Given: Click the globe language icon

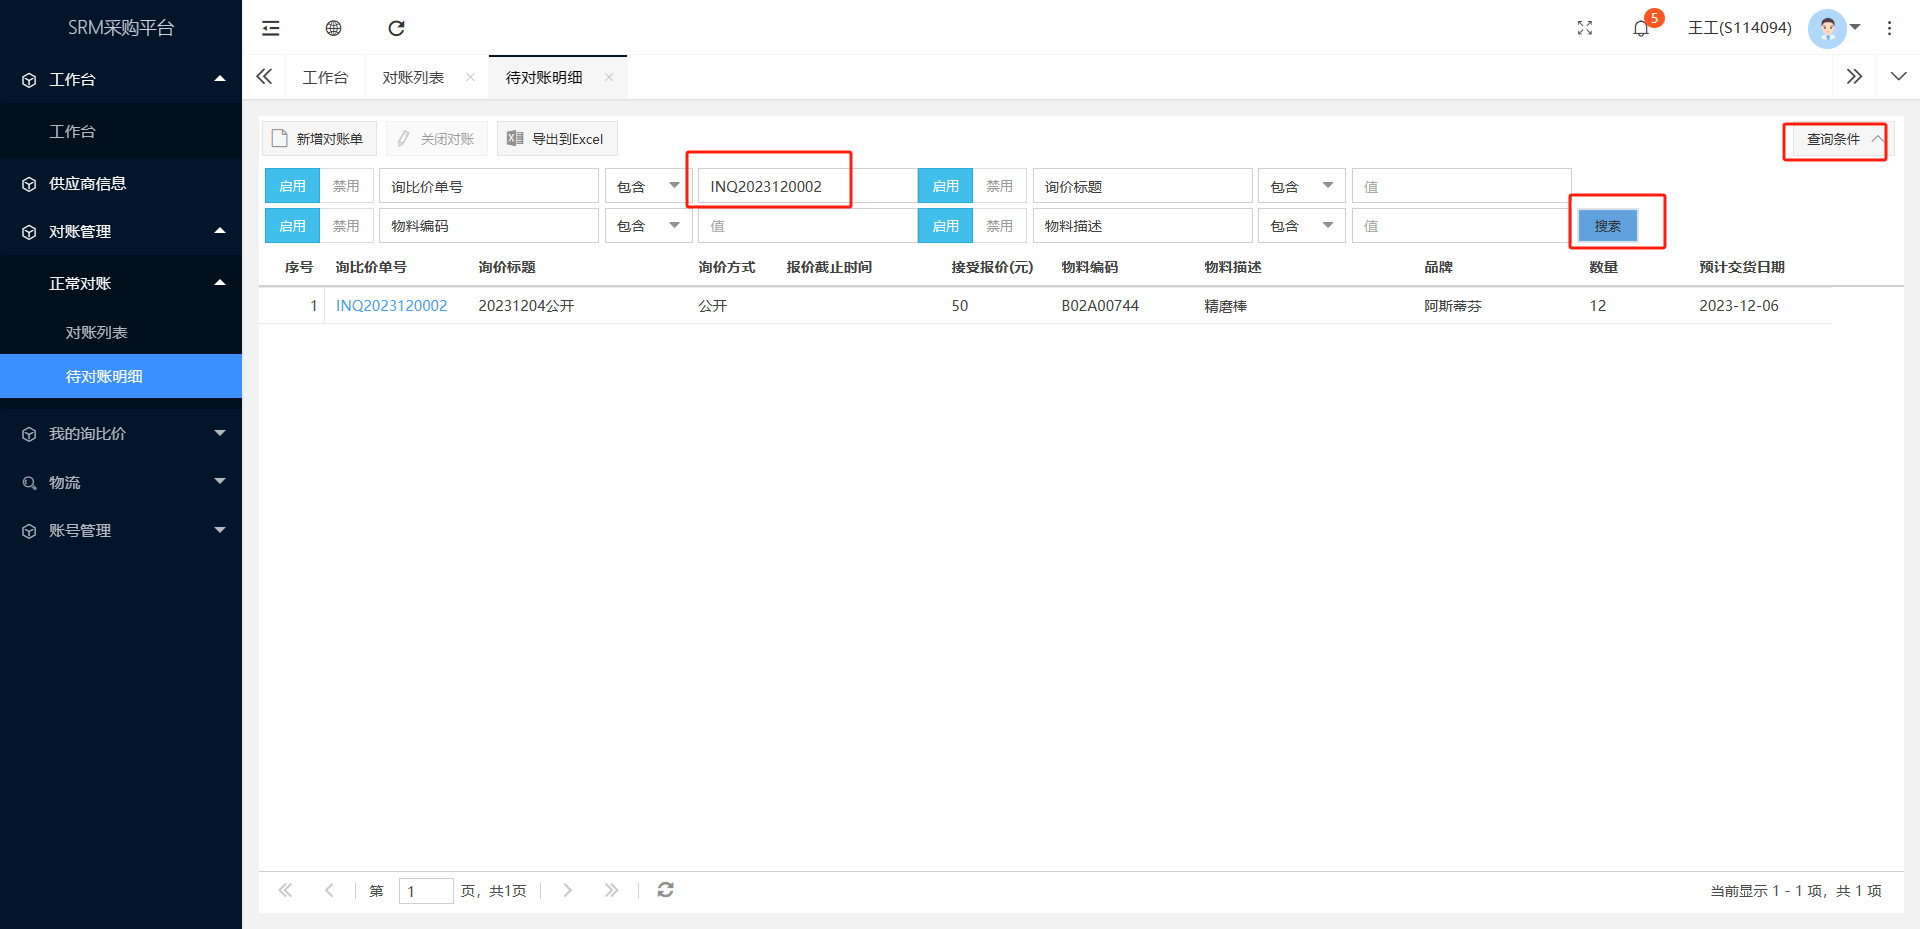Looking at the screenshot, I should 334,28.
